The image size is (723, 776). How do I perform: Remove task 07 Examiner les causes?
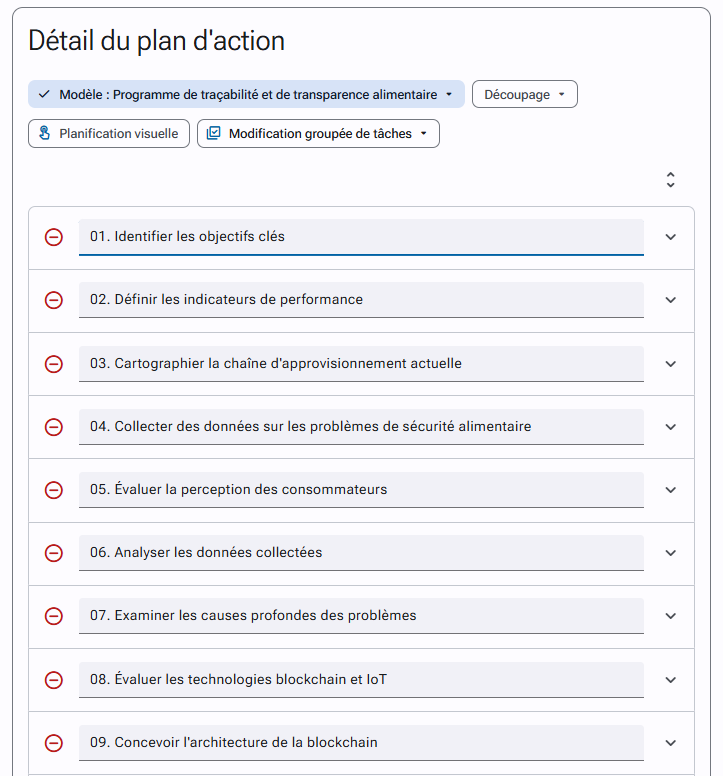53,616
